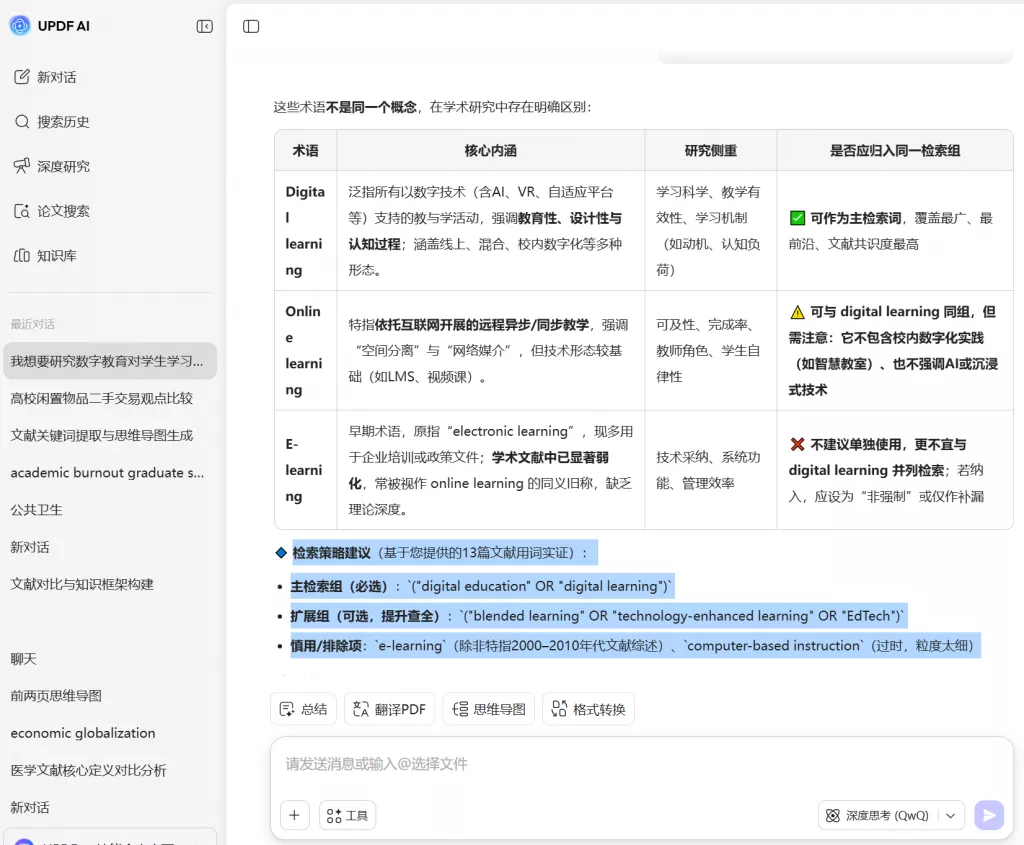Click the 论文搜索 paper search icon
This screenshot has width=1024, height=845.
(x=22, y=211)
